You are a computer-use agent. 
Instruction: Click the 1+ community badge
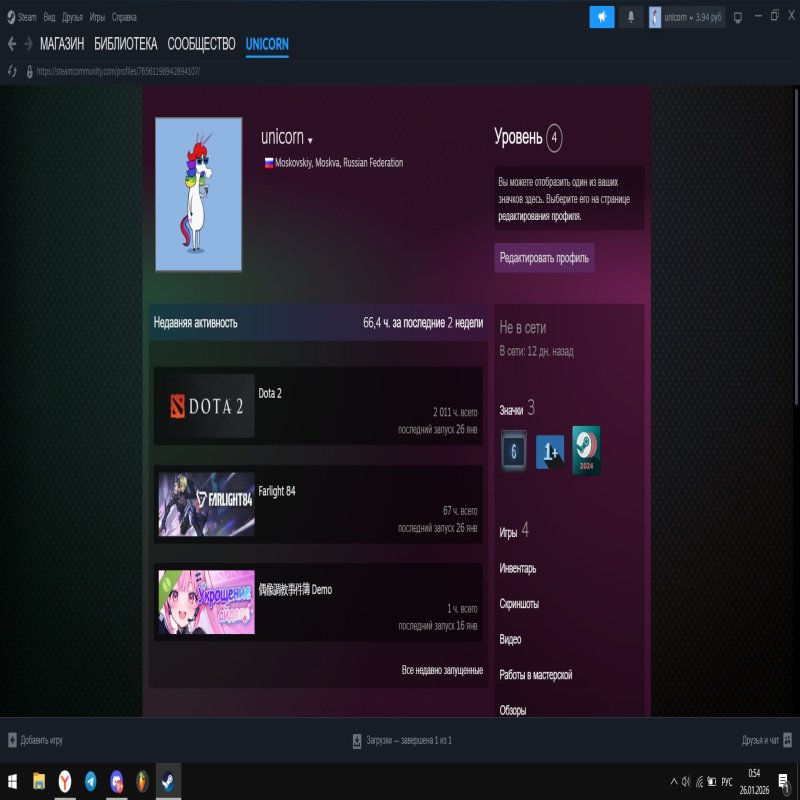(550, 452)
